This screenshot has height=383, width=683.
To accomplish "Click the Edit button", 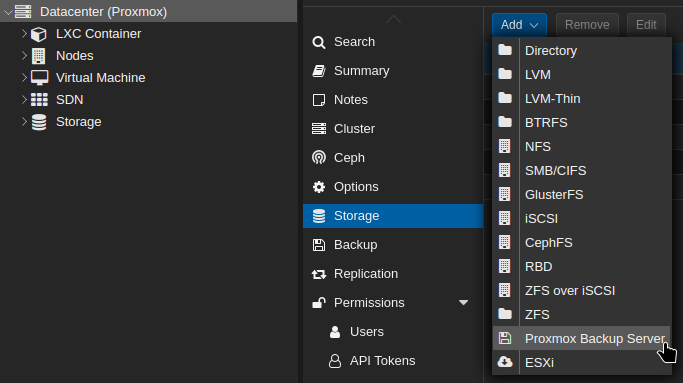I will [646, 25].
